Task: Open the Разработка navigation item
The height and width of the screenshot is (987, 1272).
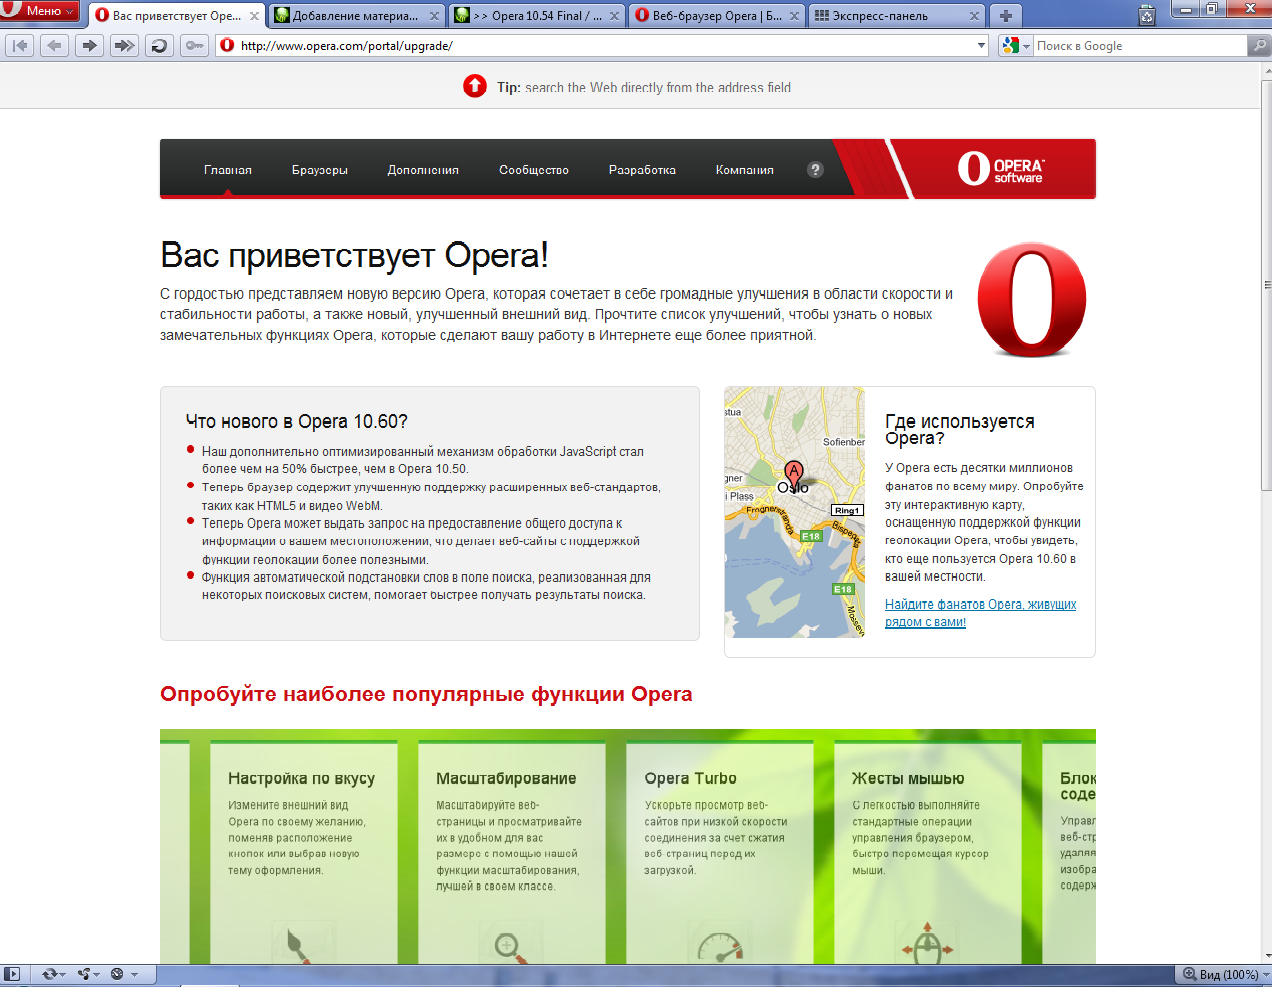Action: coord(642,170)
